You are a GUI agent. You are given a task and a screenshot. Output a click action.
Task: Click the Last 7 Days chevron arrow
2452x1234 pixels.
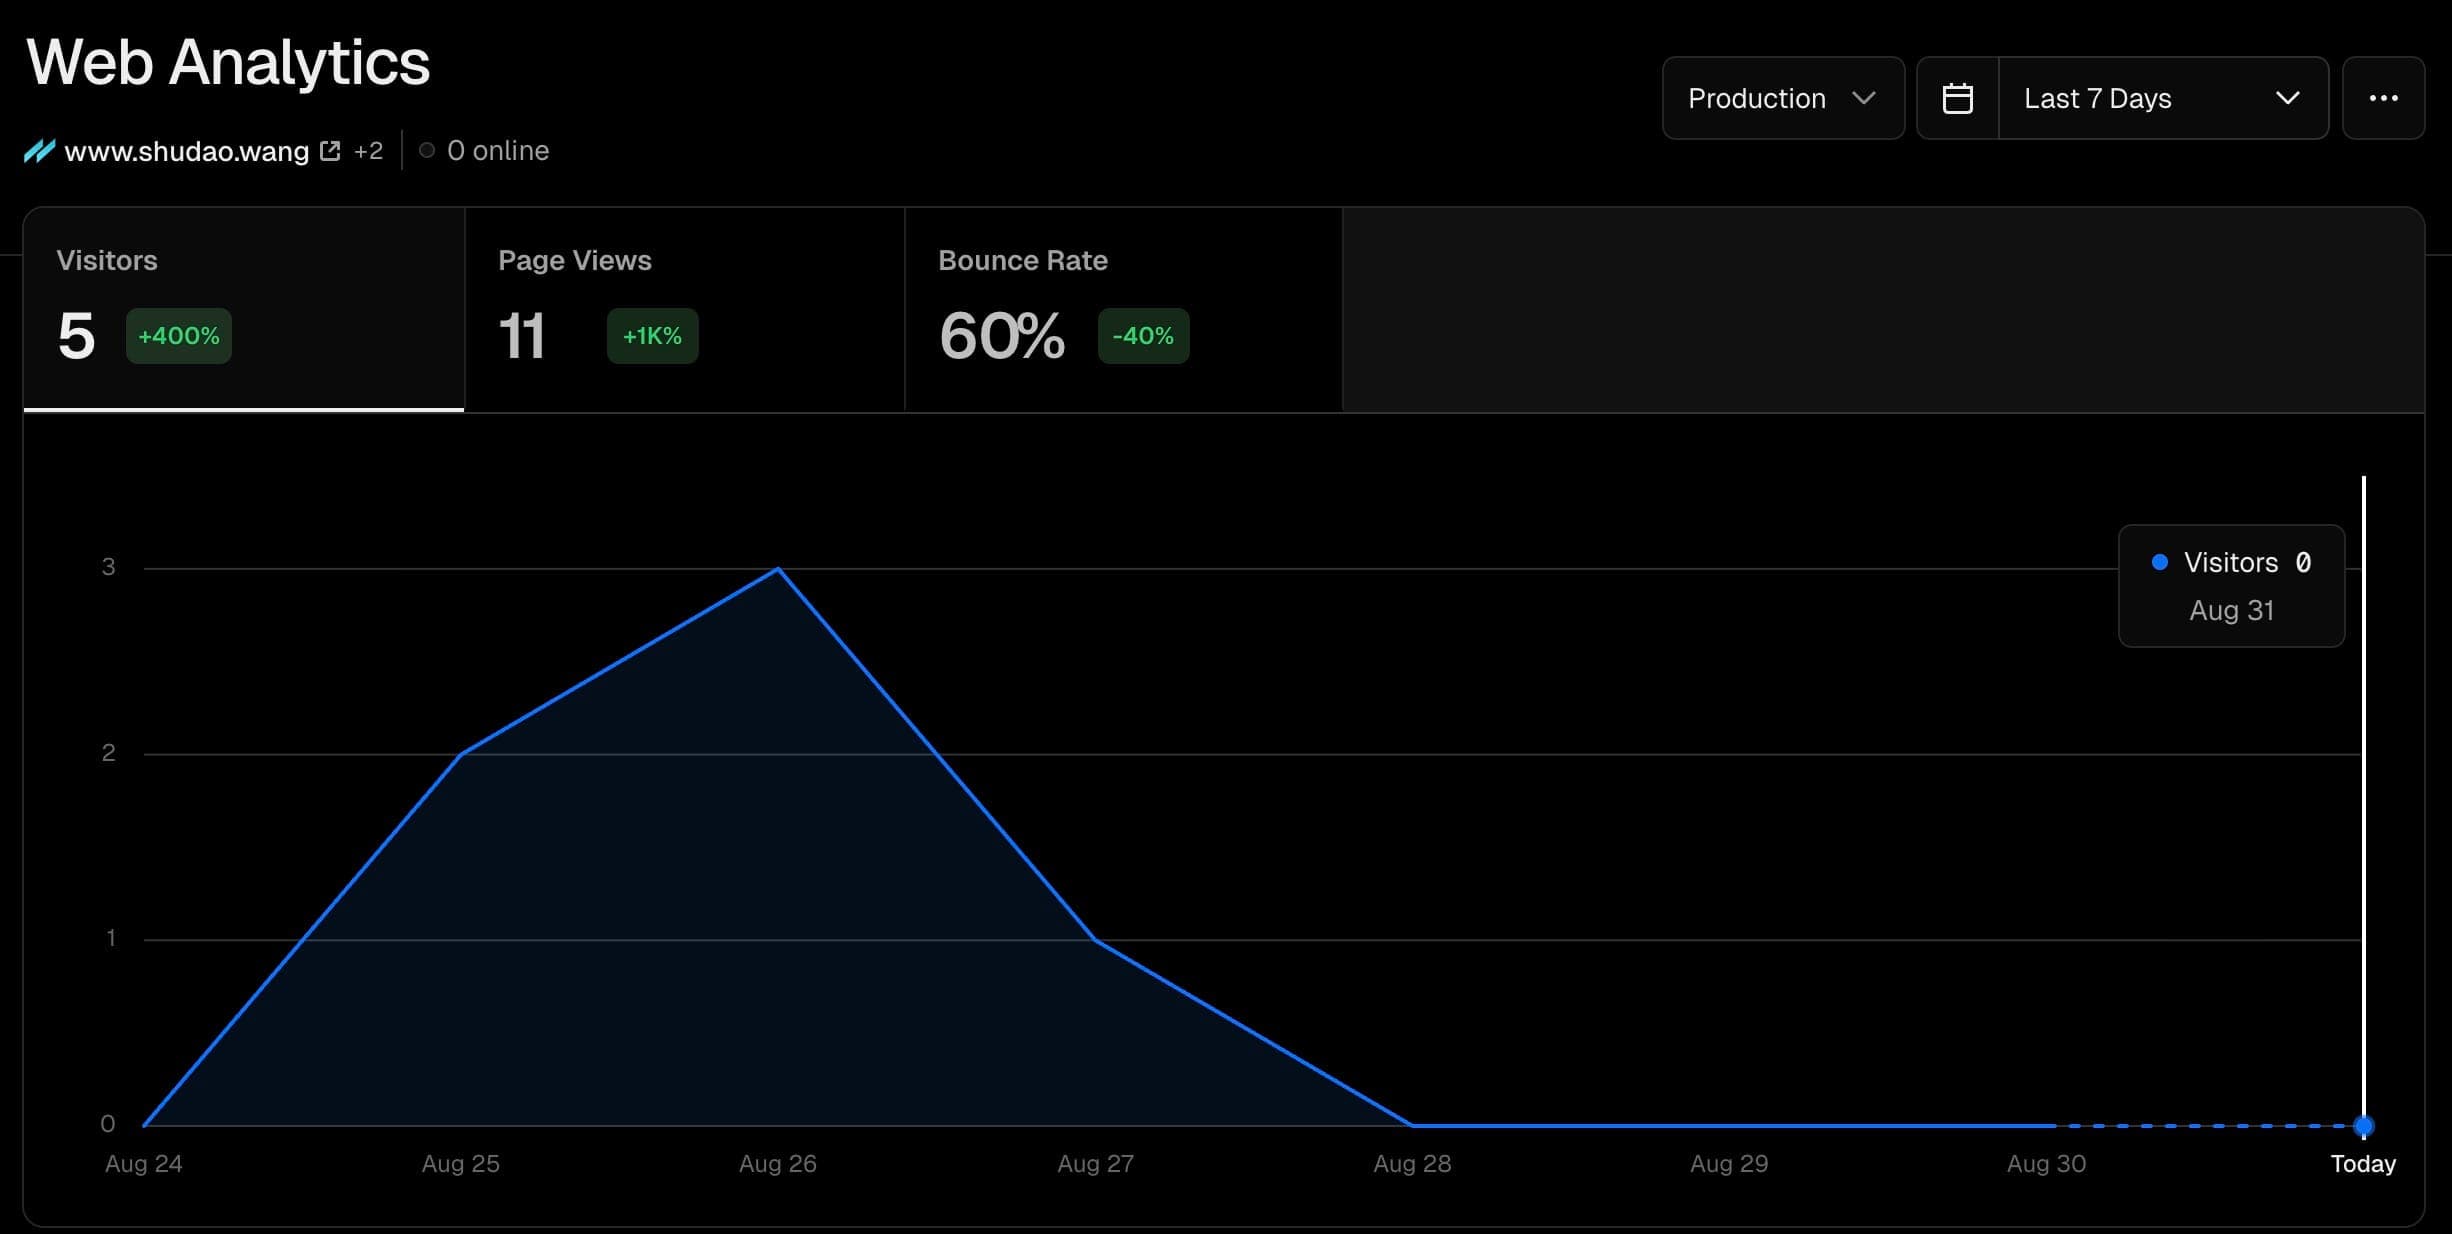click(2287, 98)
